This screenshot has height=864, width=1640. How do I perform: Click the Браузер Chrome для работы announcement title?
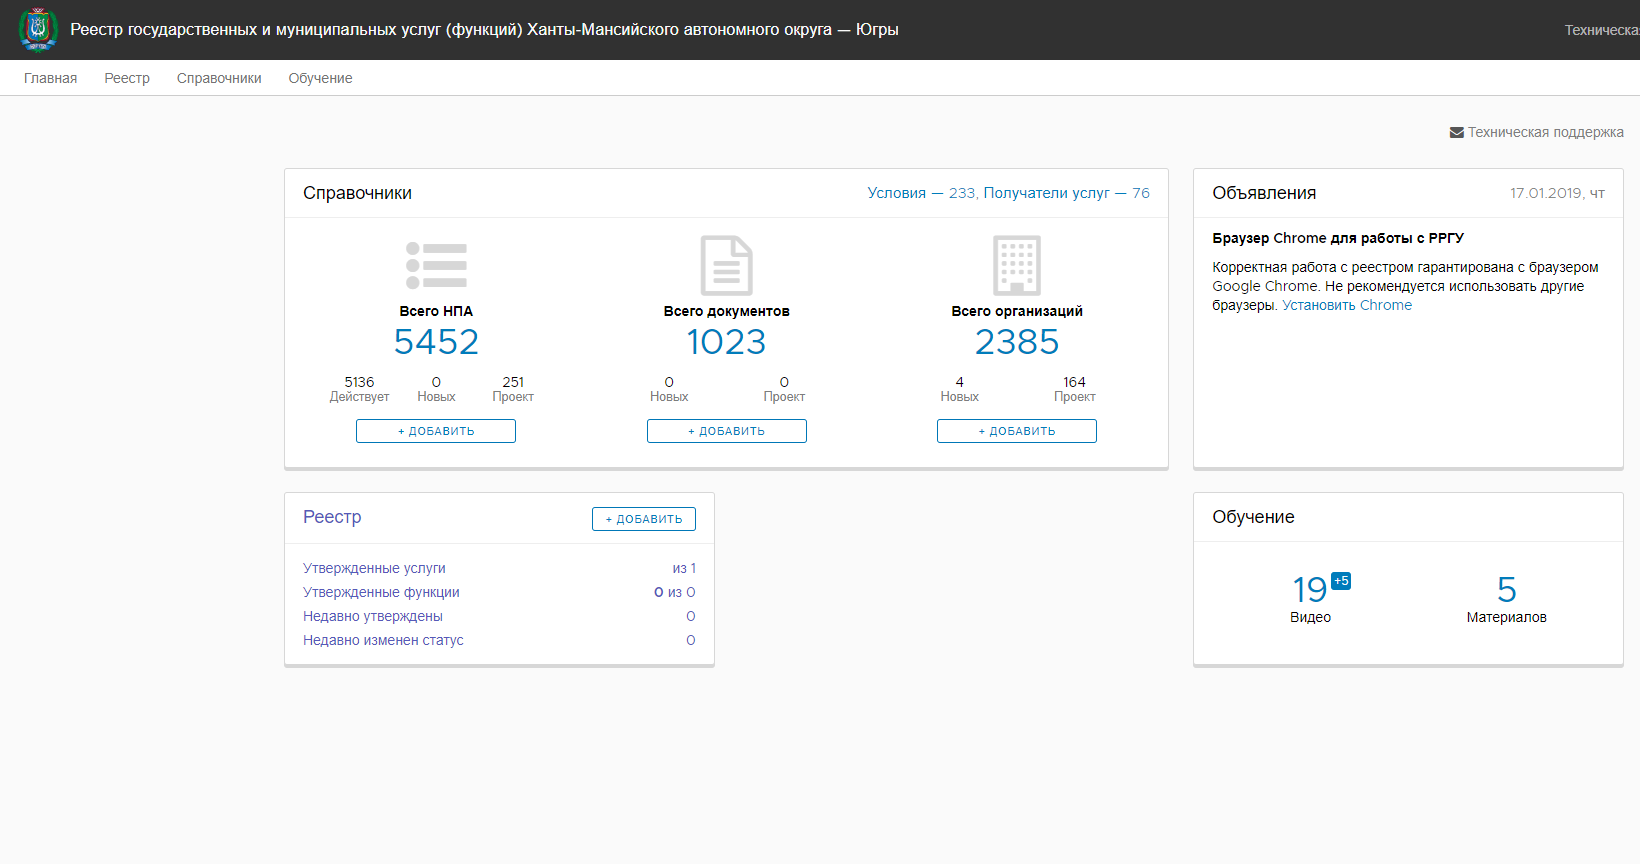tap(1338, 238)
